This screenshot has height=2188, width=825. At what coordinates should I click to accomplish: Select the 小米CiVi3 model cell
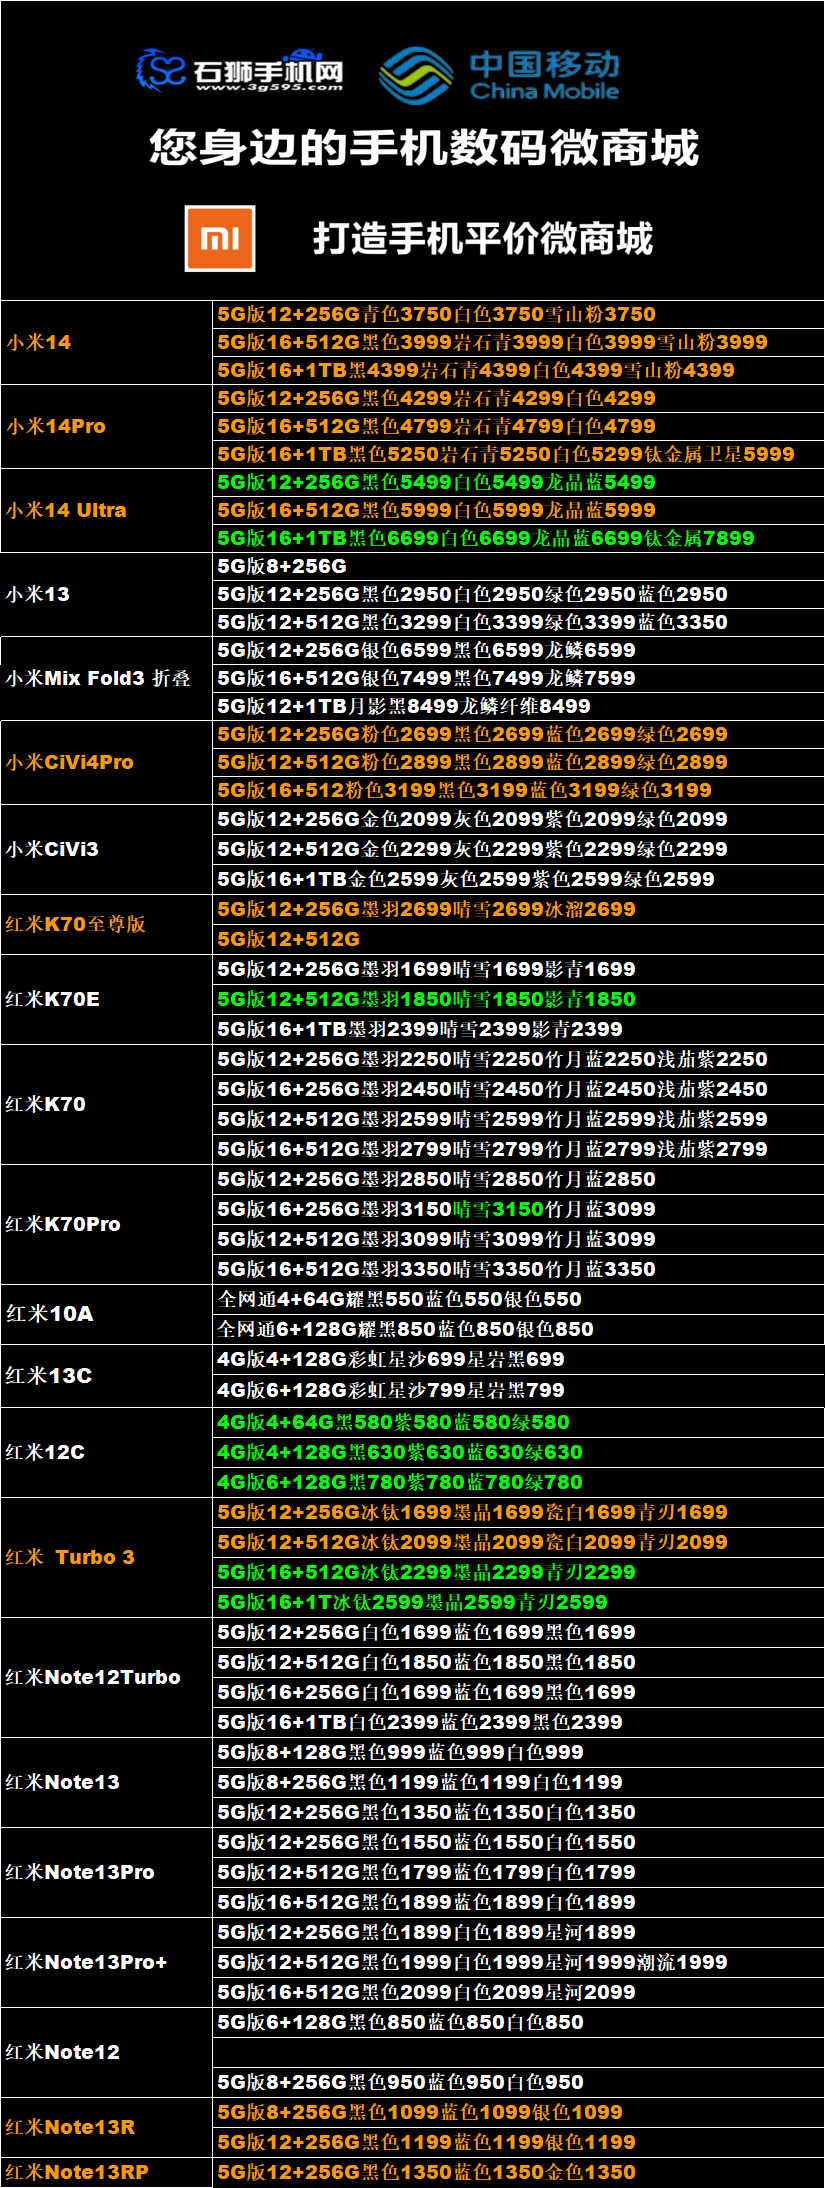[107, 849]
